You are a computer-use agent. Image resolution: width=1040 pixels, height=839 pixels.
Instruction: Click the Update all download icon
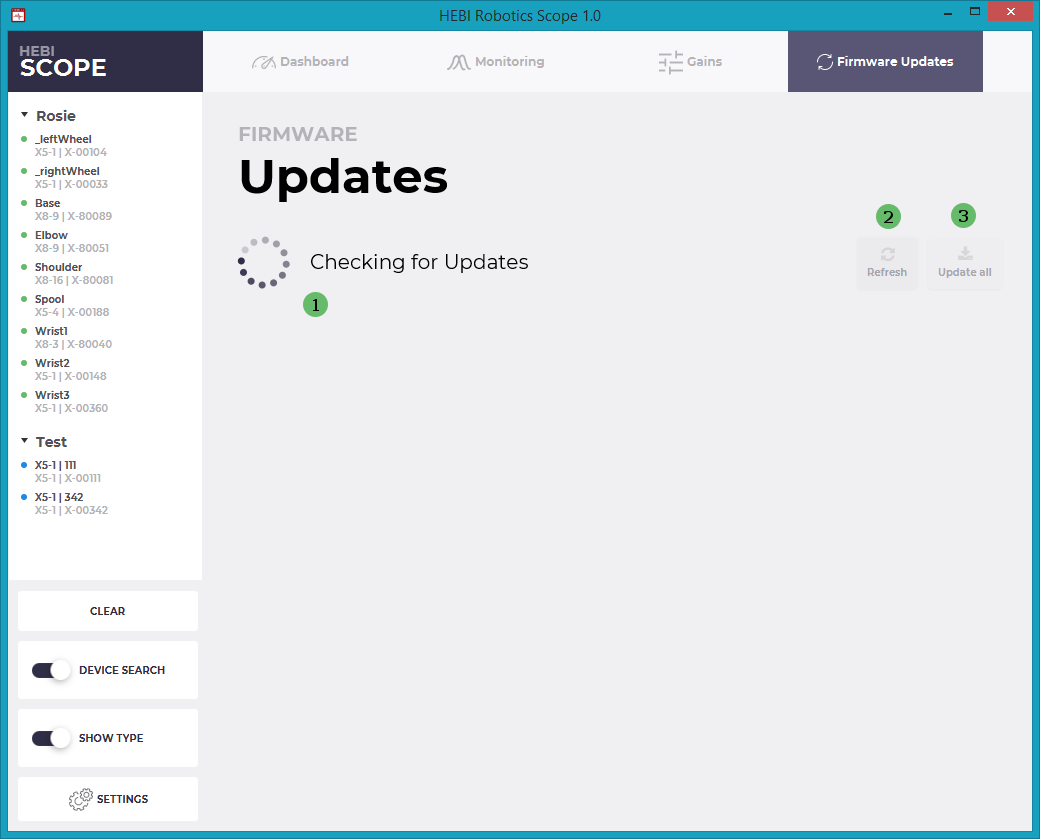coord(965,254)
